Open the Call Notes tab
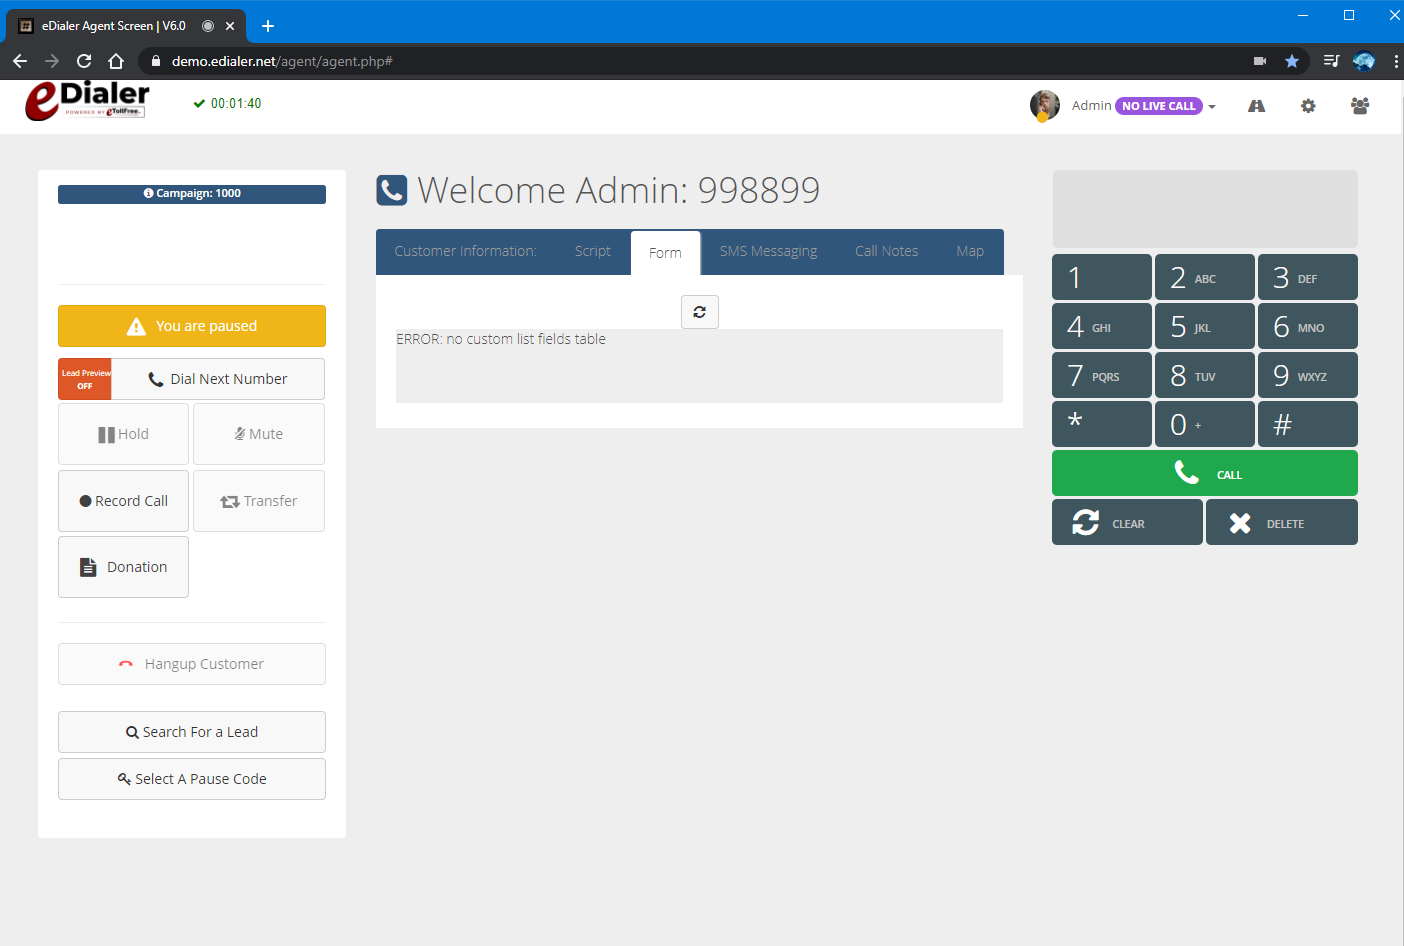Viewport: 1404px width, 946px height. [x=886, y=252]
